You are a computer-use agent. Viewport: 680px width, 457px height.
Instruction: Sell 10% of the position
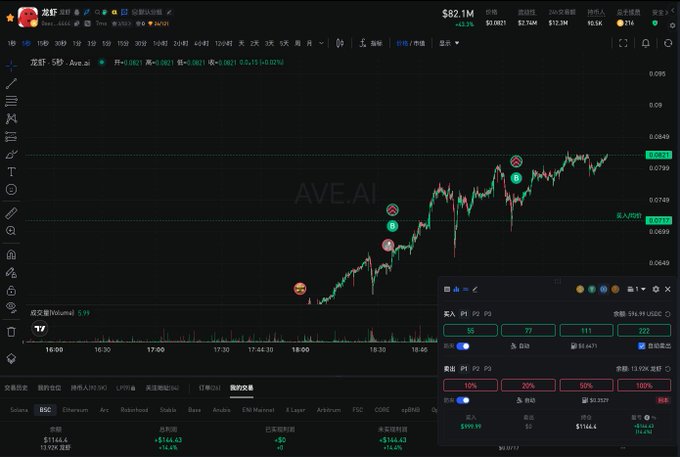[471, 385]
